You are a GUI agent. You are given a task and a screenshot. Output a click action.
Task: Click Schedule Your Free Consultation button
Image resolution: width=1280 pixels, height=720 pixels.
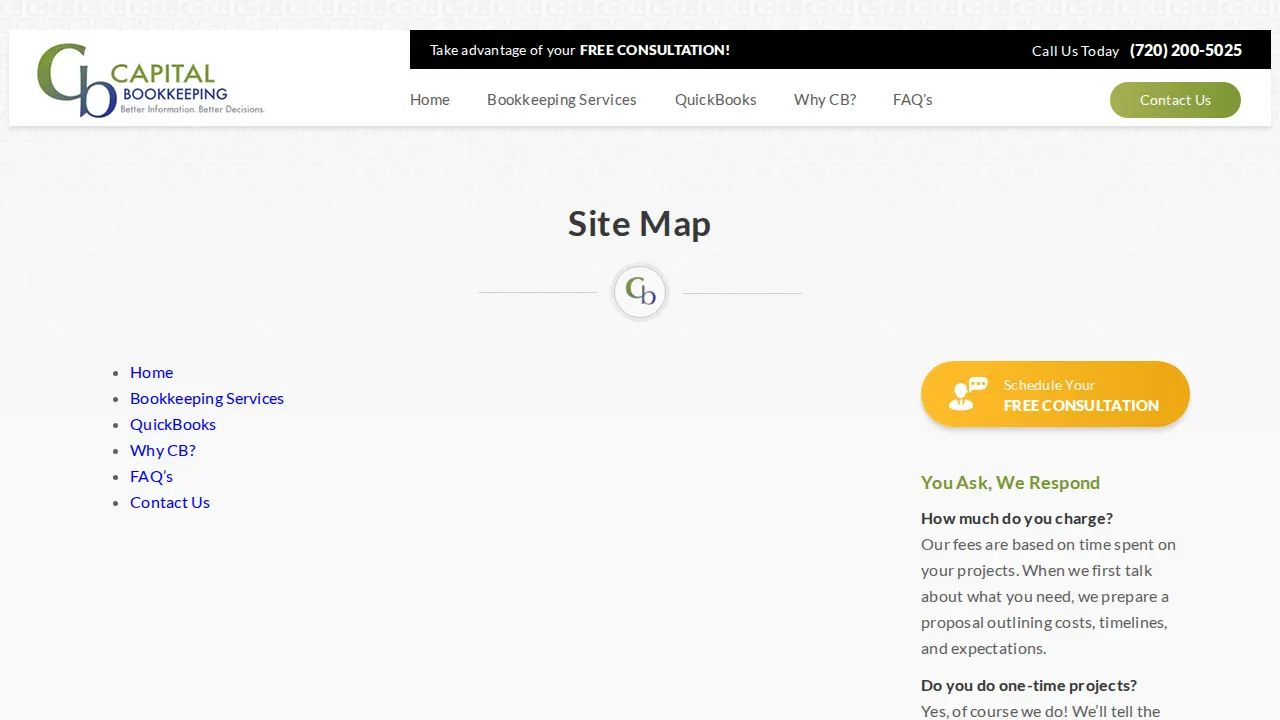click(1055, 394)
